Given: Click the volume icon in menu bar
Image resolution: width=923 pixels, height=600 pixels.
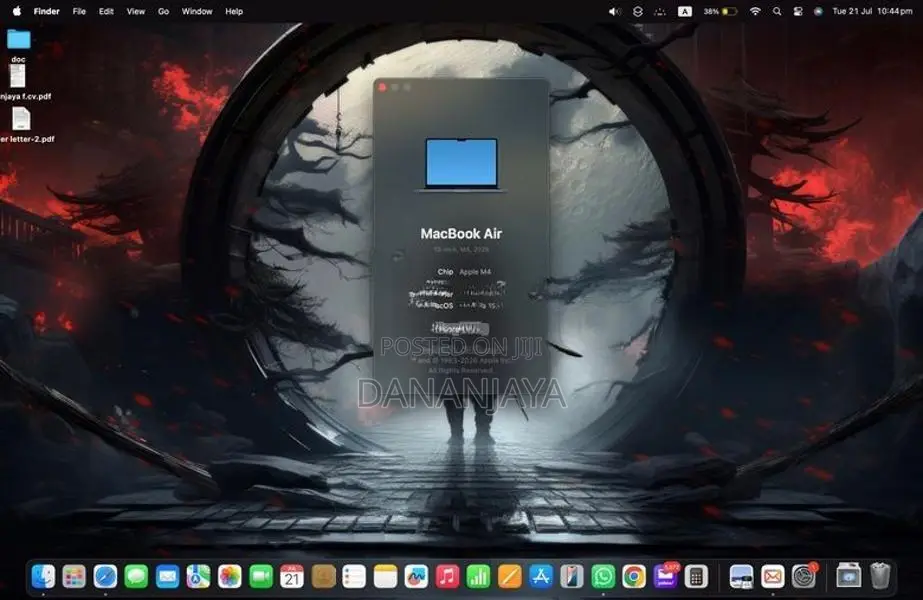Looking at the screenshot, I should point(615,11).
